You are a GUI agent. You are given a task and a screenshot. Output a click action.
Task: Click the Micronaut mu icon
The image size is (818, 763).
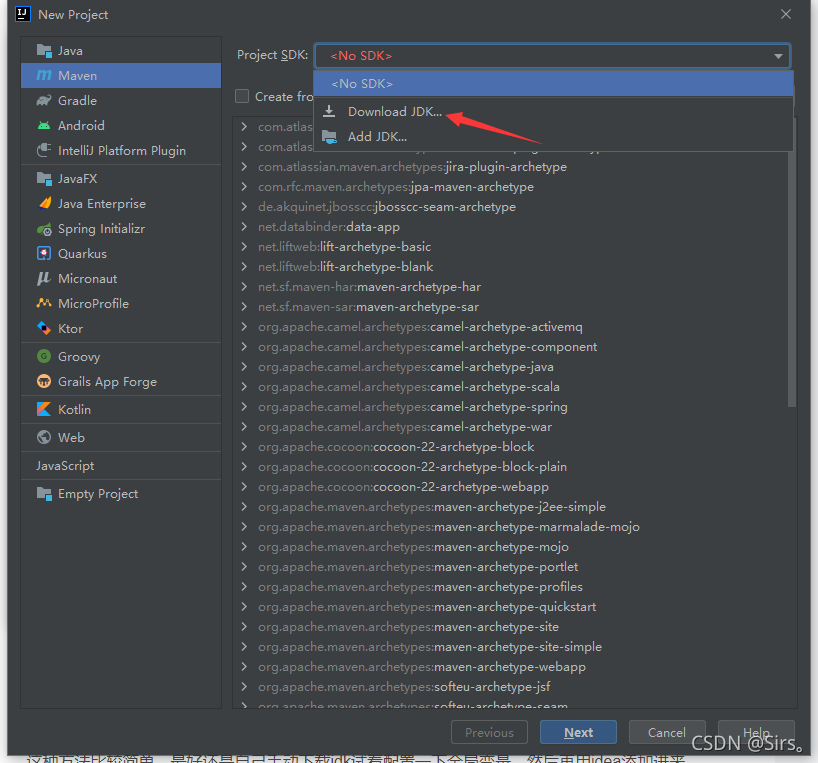click(44, 278)
